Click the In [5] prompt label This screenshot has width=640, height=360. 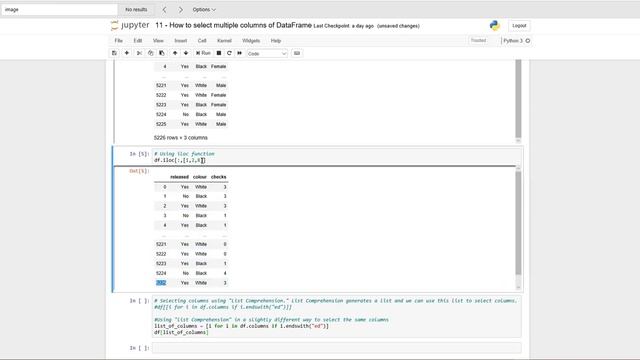tap(139, 154)
